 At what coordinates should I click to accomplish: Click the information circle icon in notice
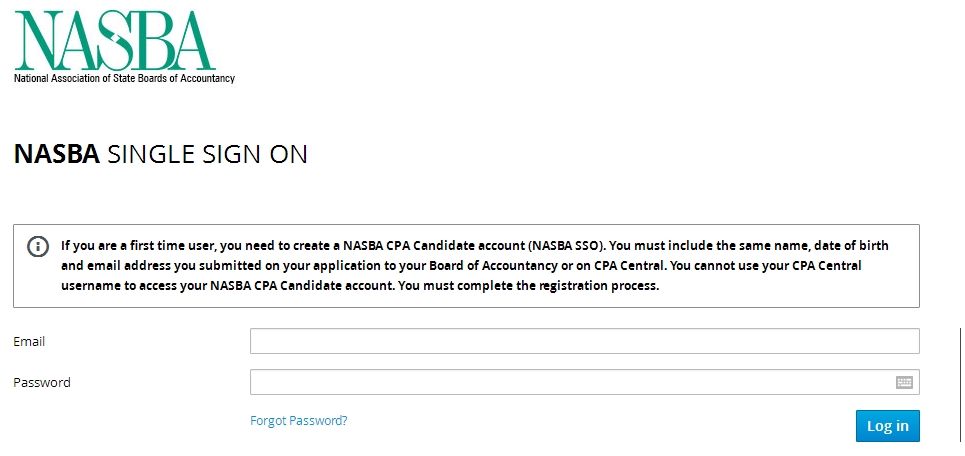click(37, 247)
